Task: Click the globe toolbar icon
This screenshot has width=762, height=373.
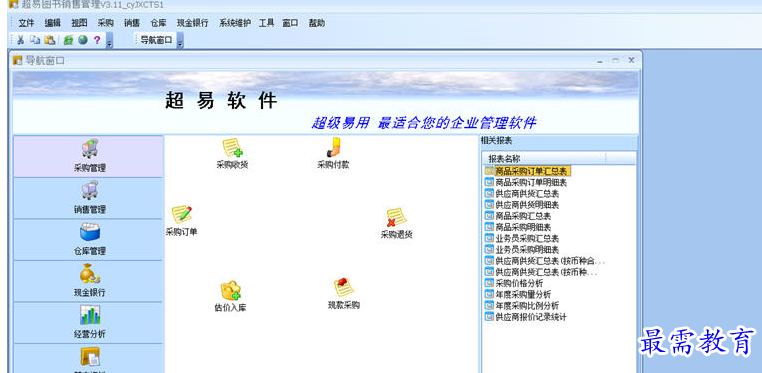Action: pos(83,40)
